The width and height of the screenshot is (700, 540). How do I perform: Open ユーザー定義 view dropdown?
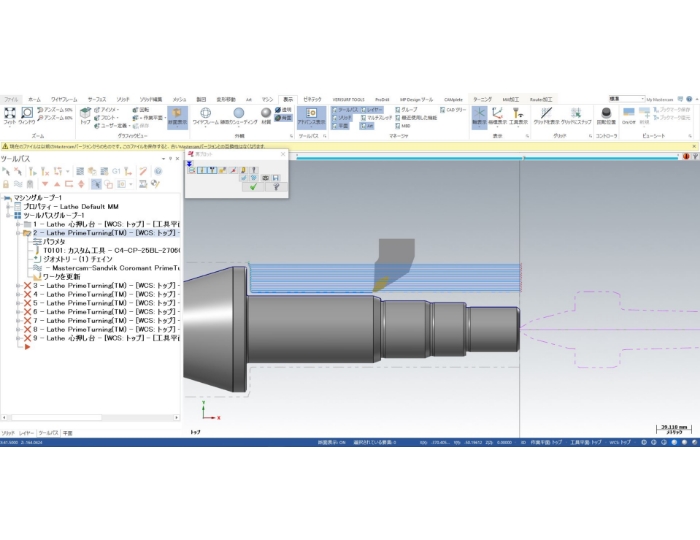pos(112,126)
